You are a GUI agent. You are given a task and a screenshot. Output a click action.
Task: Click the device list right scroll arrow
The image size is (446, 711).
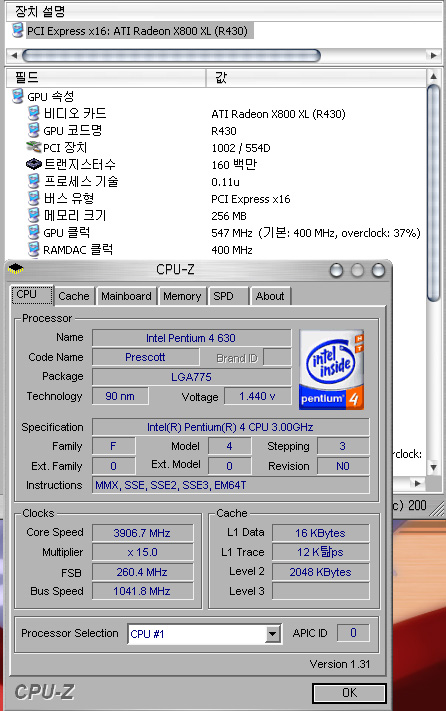coord(434,56)
